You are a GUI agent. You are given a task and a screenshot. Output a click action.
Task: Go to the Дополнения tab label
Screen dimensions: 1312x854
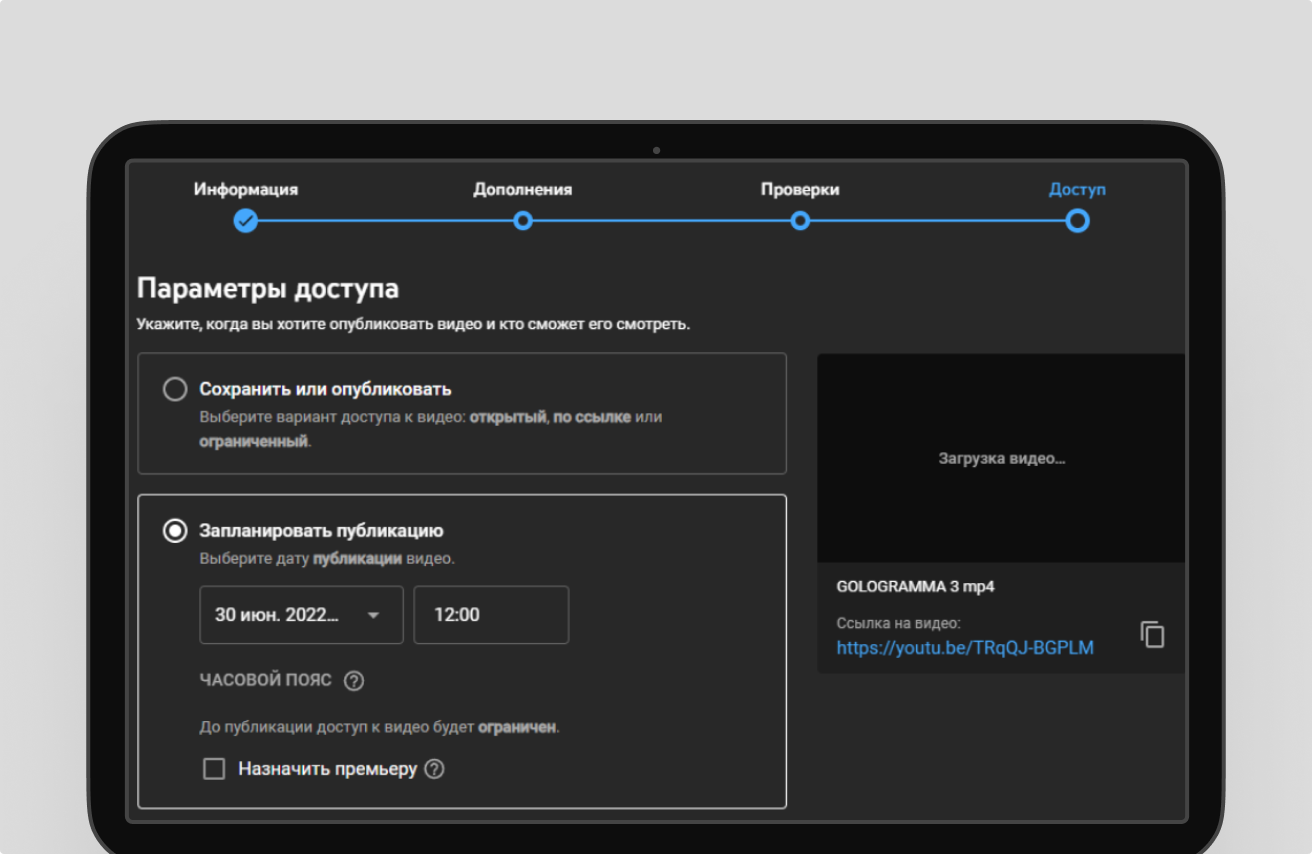(x=523, y=189)
